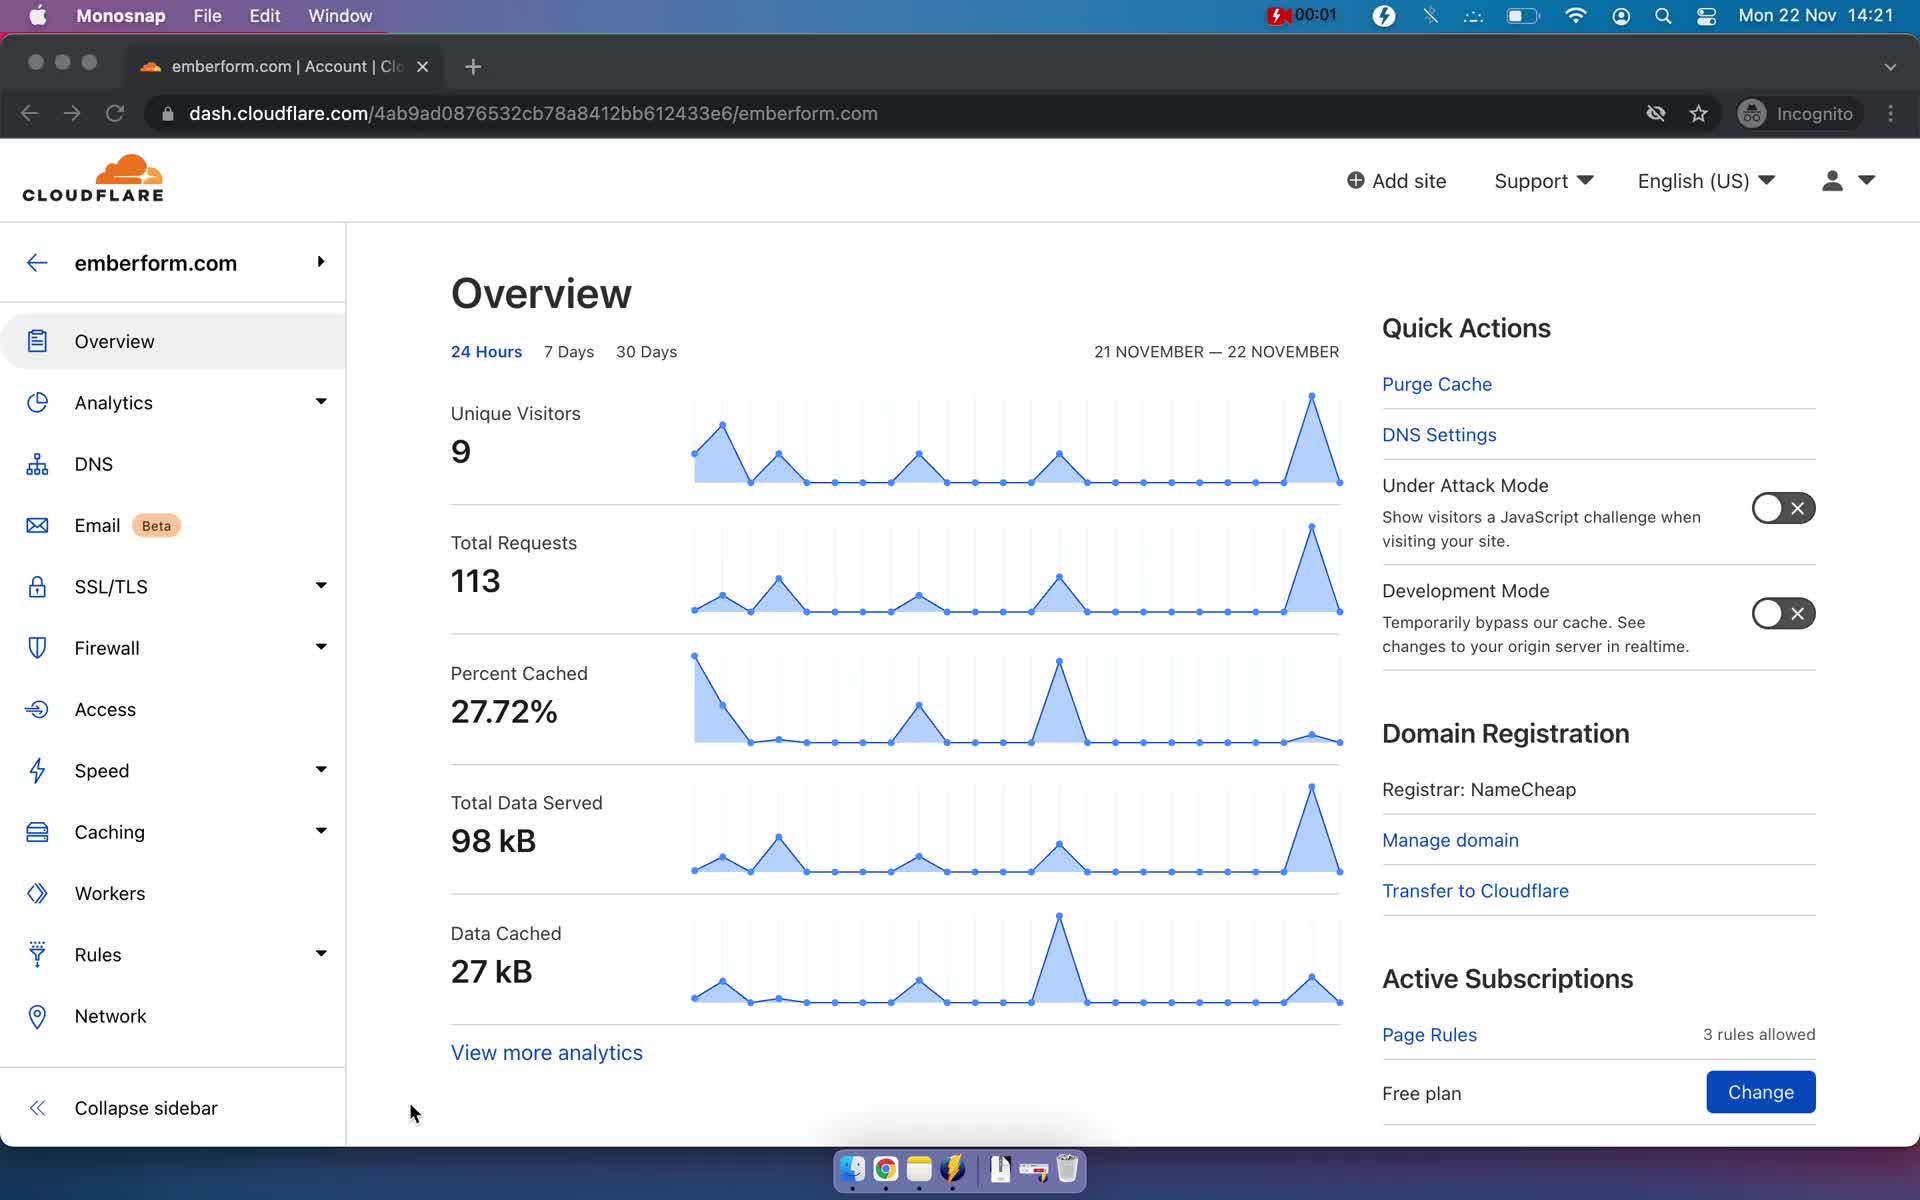Viewport: 1920px width, 1200px height.
Task: Click the Beta badge next to Email
Action: point(156,526)
